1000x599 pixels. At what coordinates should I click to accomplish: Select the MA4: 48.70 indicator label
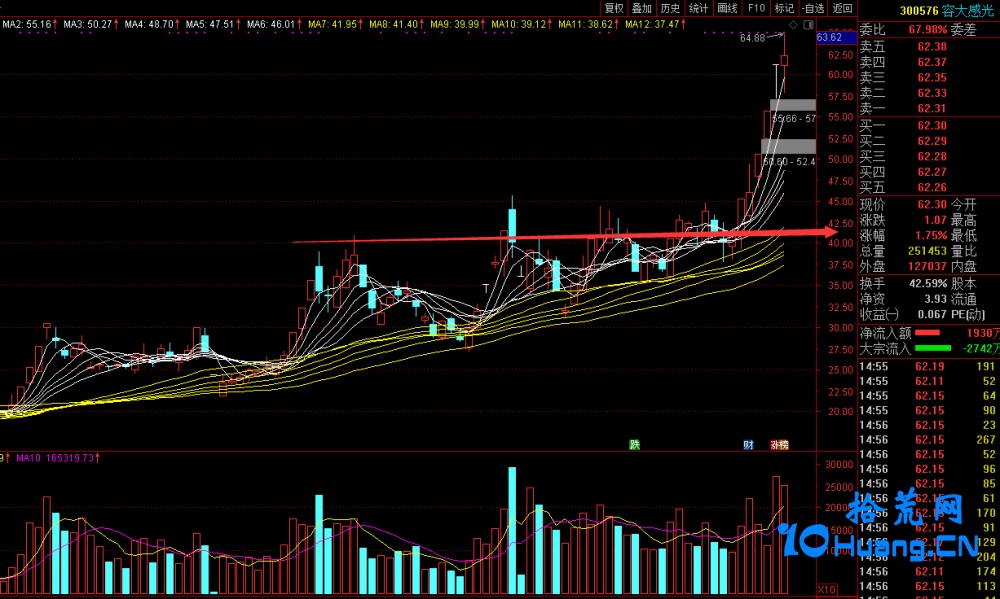(x=152, y=24)
